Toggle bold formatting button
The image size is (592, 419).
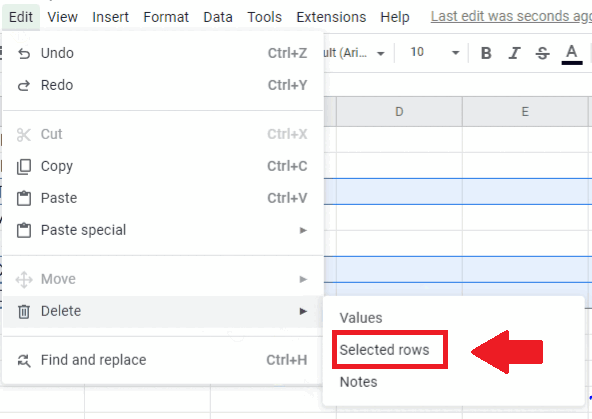(486, 53)
